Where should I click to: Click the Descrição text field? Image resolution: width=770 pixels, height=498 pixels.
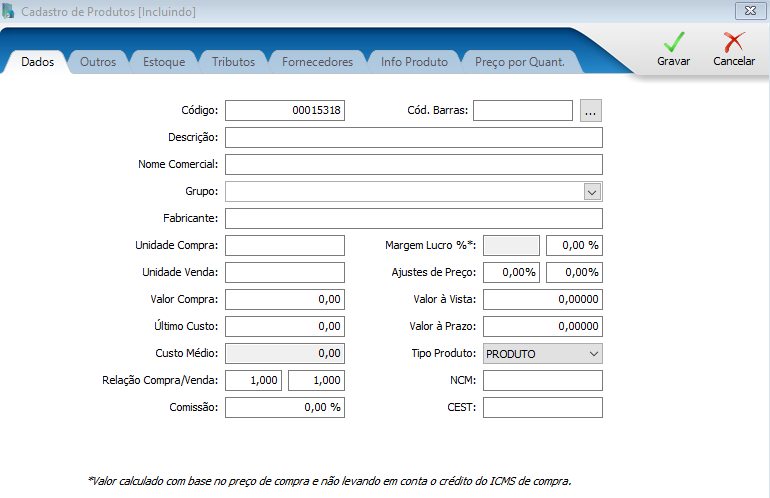coord(413,137)
